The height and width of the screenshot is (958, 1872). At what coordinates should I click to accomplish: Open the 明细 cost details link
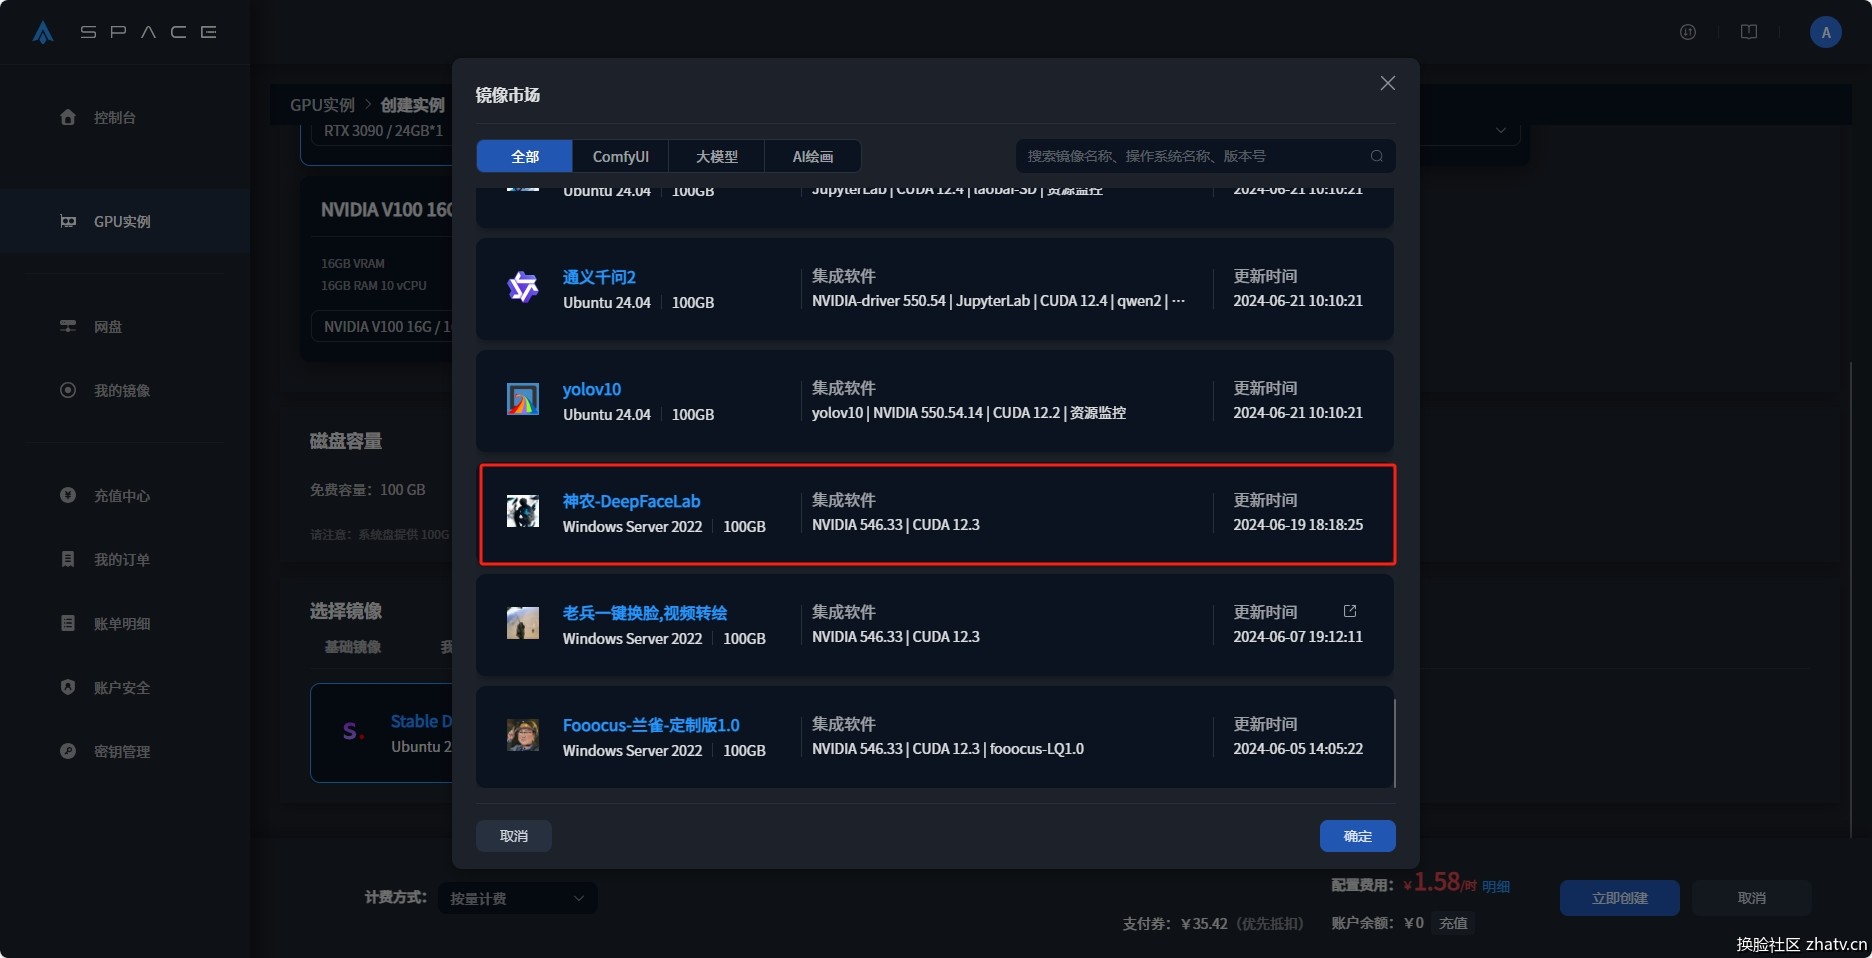(x=1496, y=886)
